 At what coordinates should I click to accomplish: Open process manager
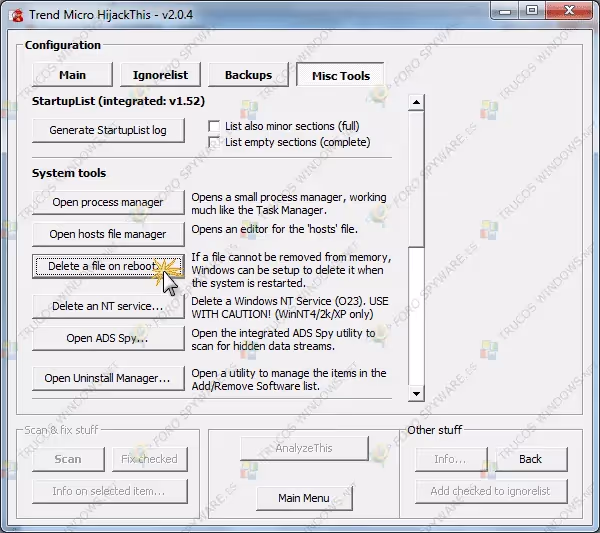pyautogui.click(x=108, y=202)
